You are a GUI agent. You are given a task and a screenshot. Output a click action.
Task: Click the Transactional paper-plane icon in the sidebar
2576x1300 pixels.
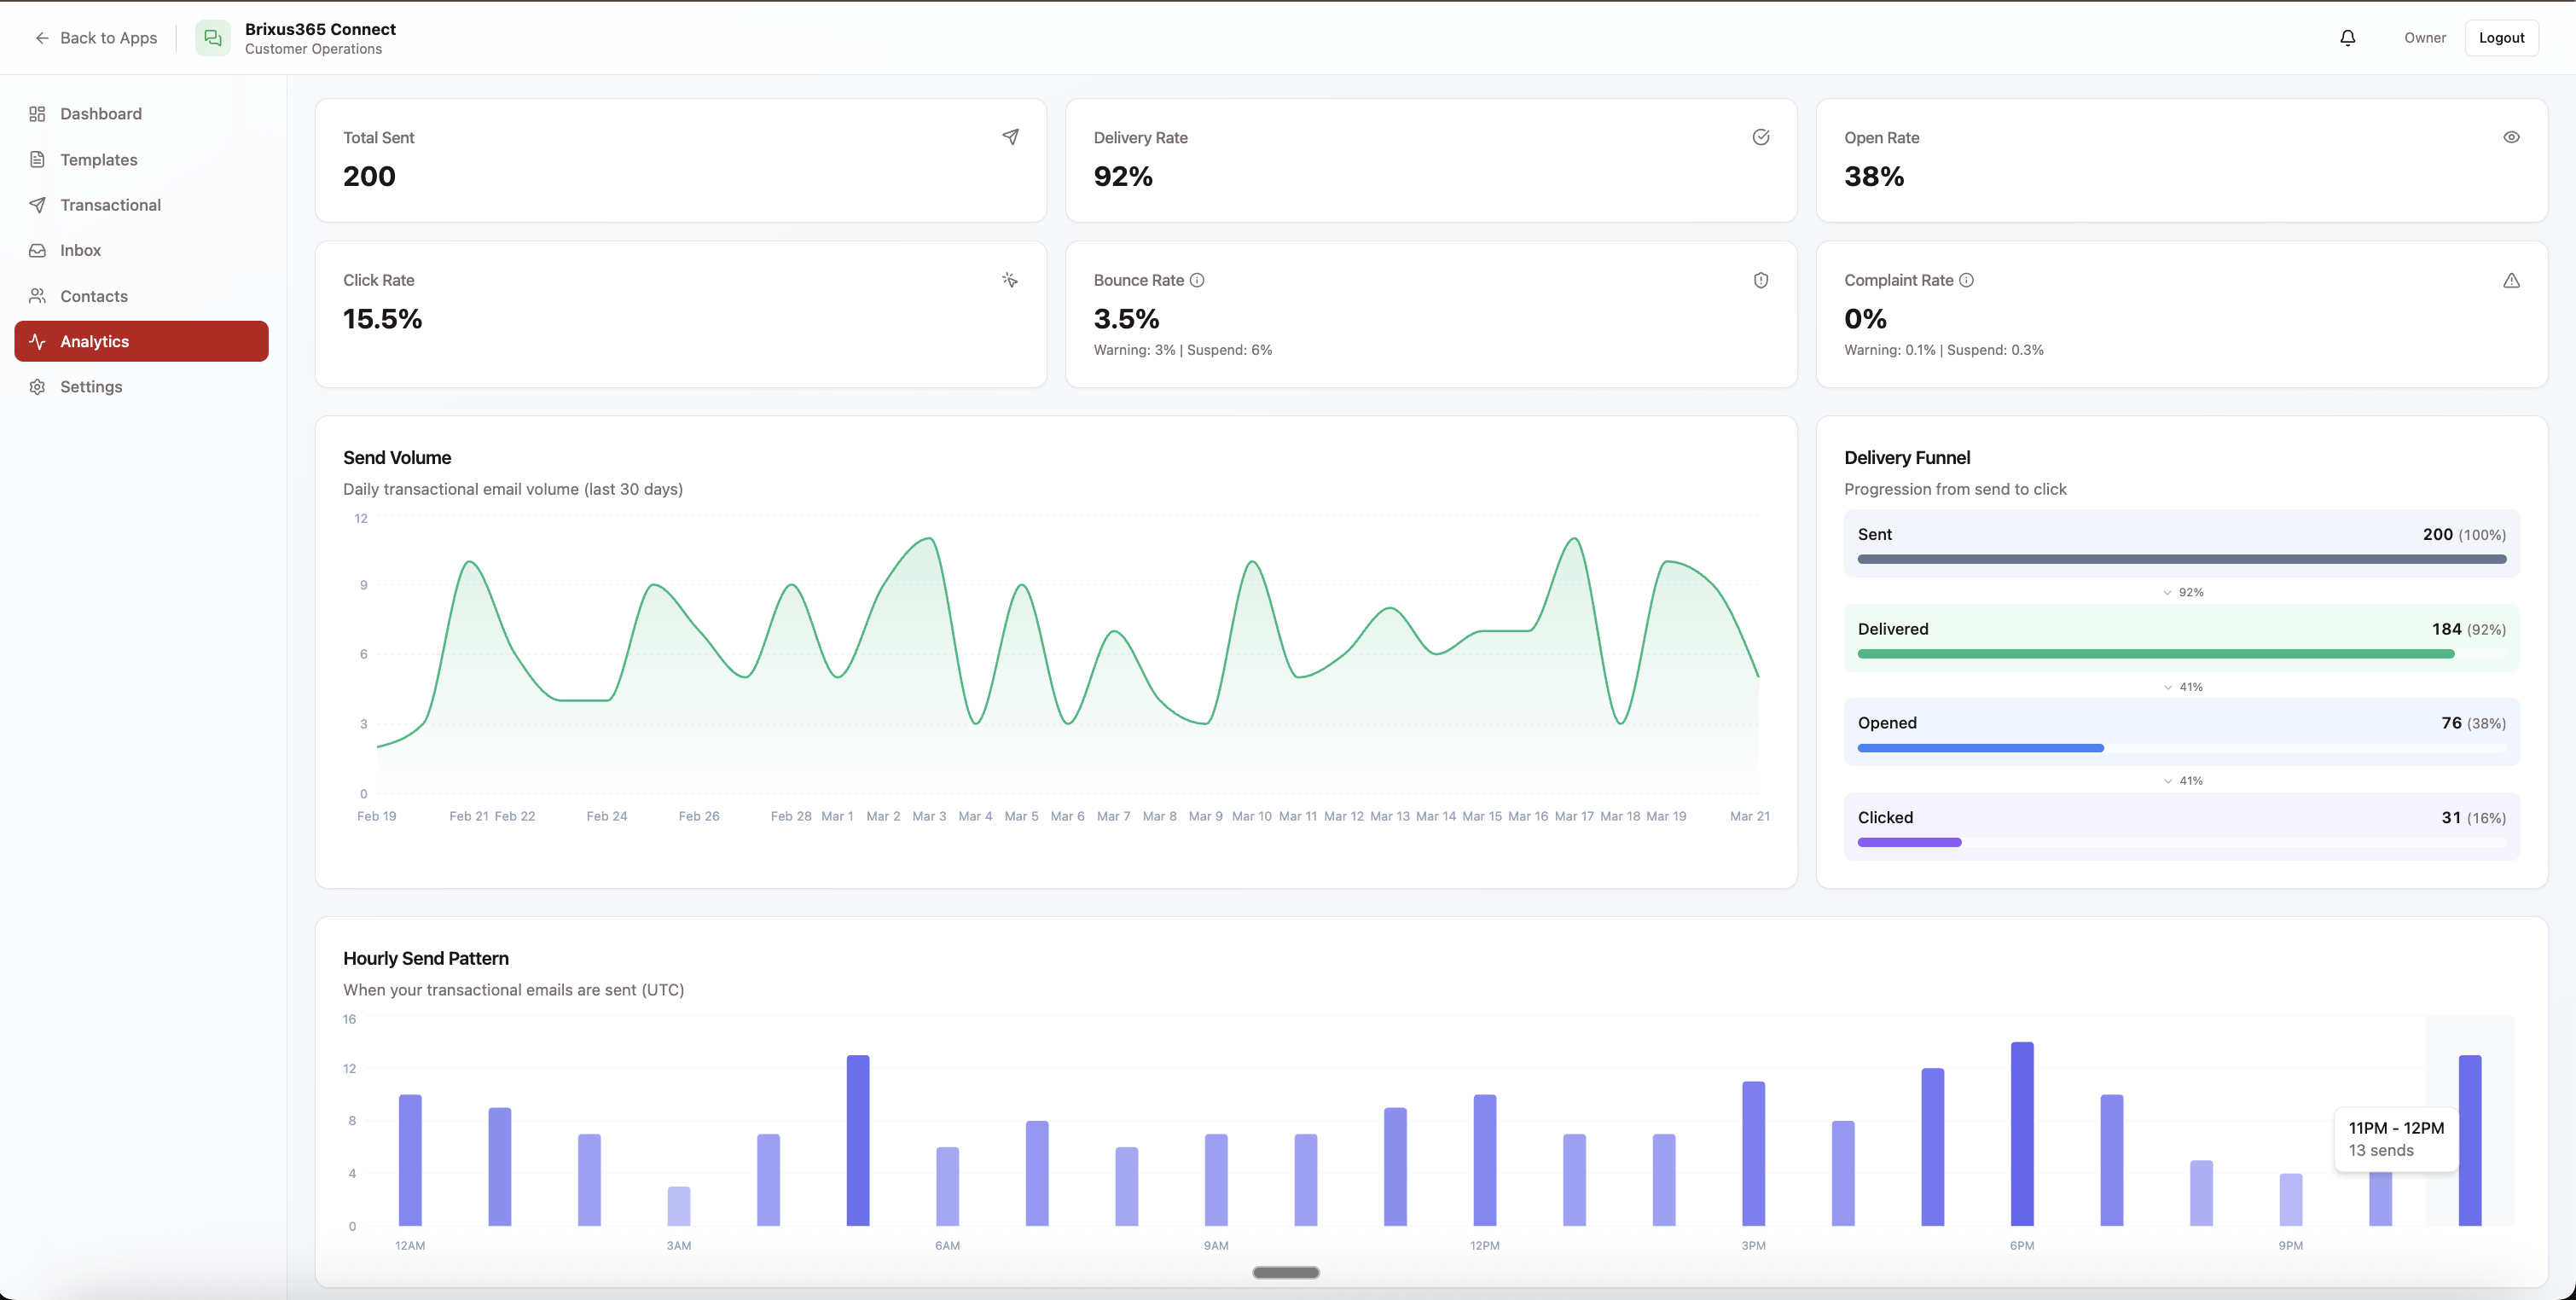pos(37,205)
